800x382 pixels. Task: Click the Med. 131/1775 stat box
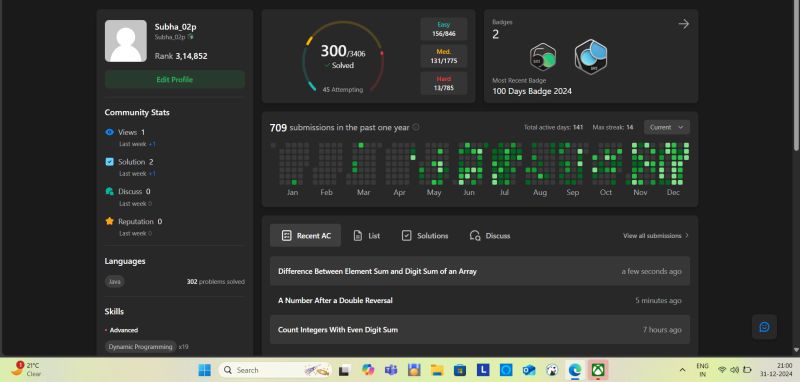(x=444, y=56)
